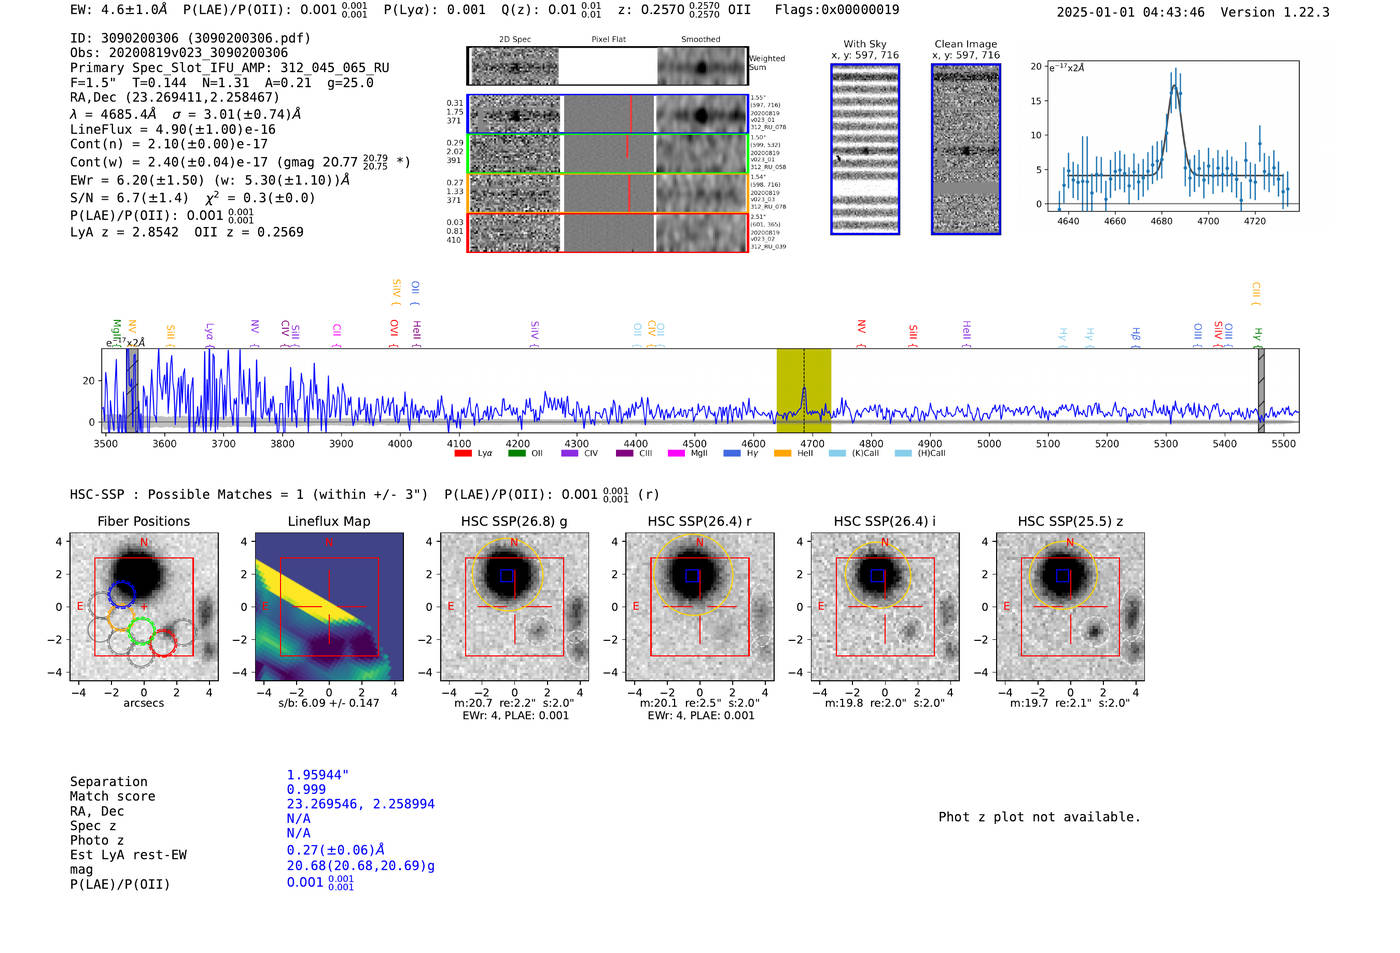Screen dimensions: 1400x953
Task: Click the Weighted Sum 2D spectrum strip
Action: click(608, 67)
